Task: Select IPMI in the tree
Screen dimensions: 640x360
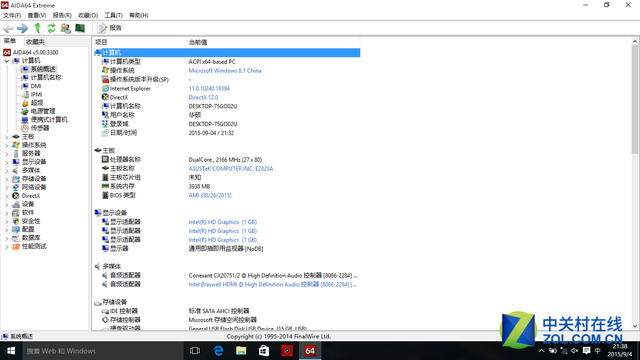Action: click(x=36, y=94)
